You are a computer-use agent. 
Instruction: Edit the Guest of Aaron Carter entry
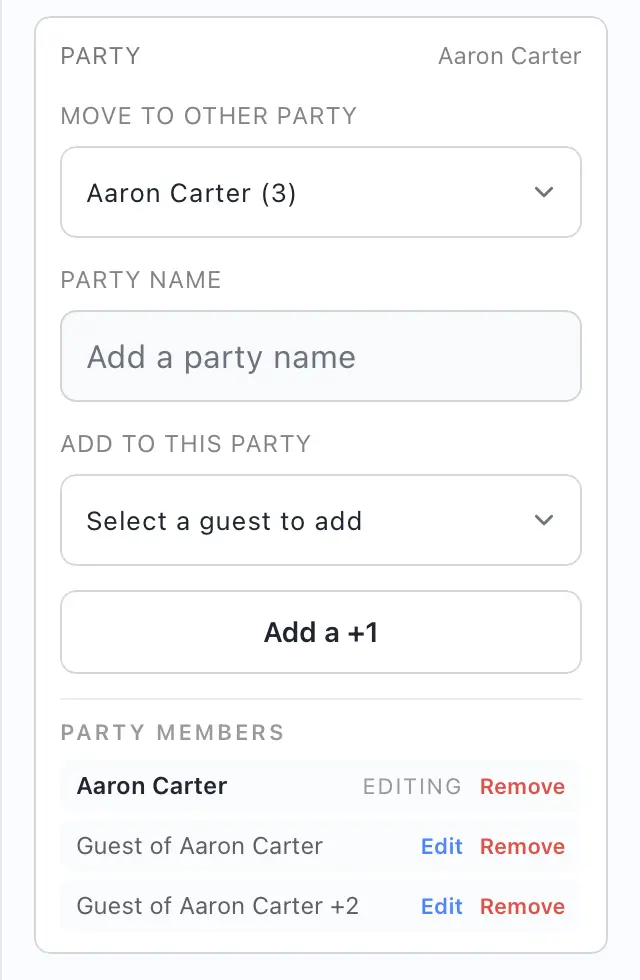(x=441, y=846)
